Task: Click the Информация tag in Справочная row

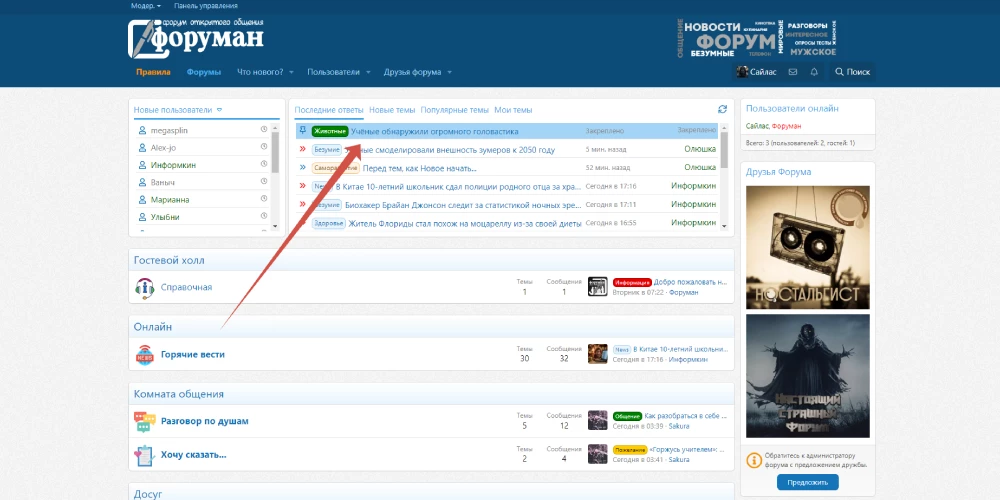Action: tap(632, 282)
